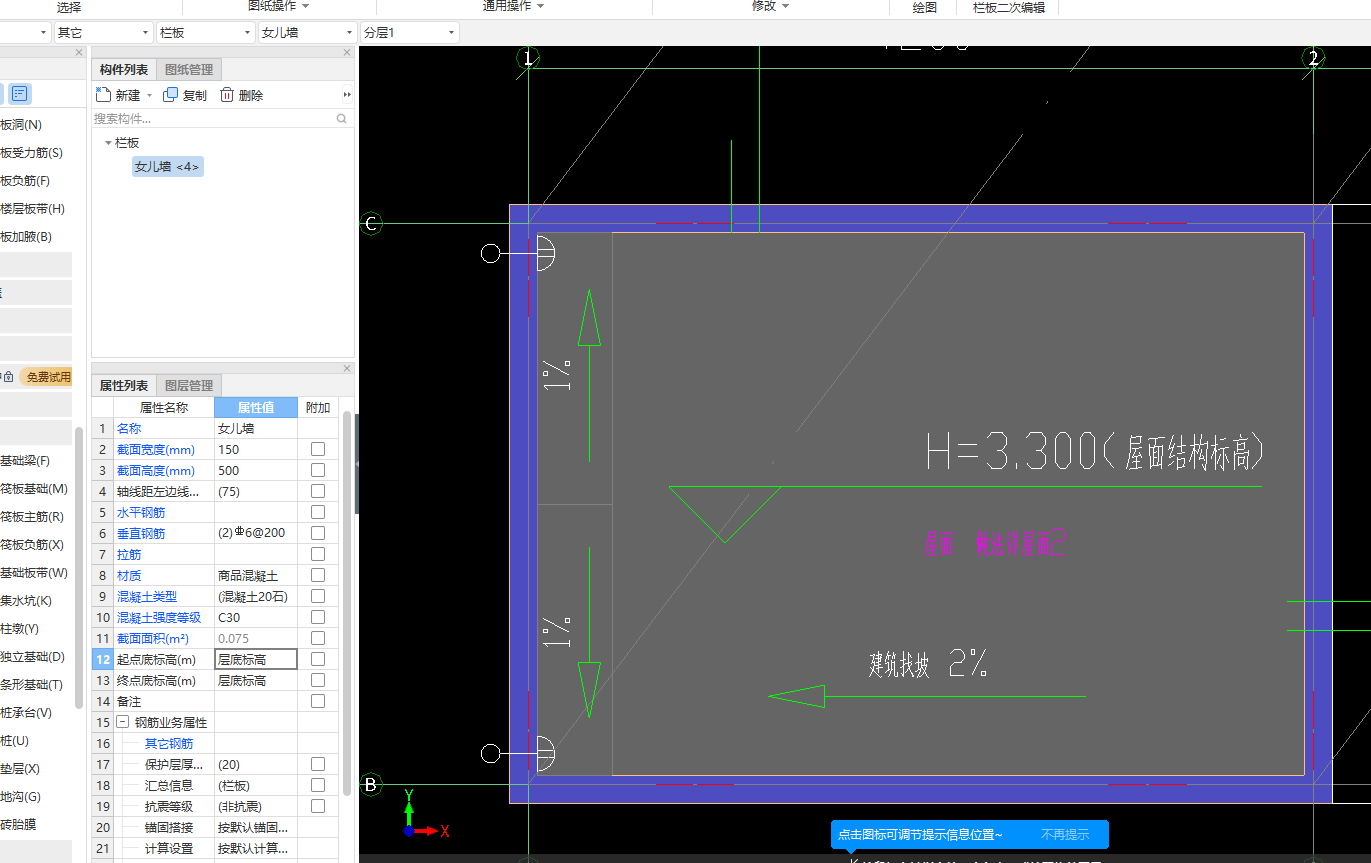Select 独立基础(D) in navigation list
The height and width of the screenshot is (863, 1371).
(32, 657)
